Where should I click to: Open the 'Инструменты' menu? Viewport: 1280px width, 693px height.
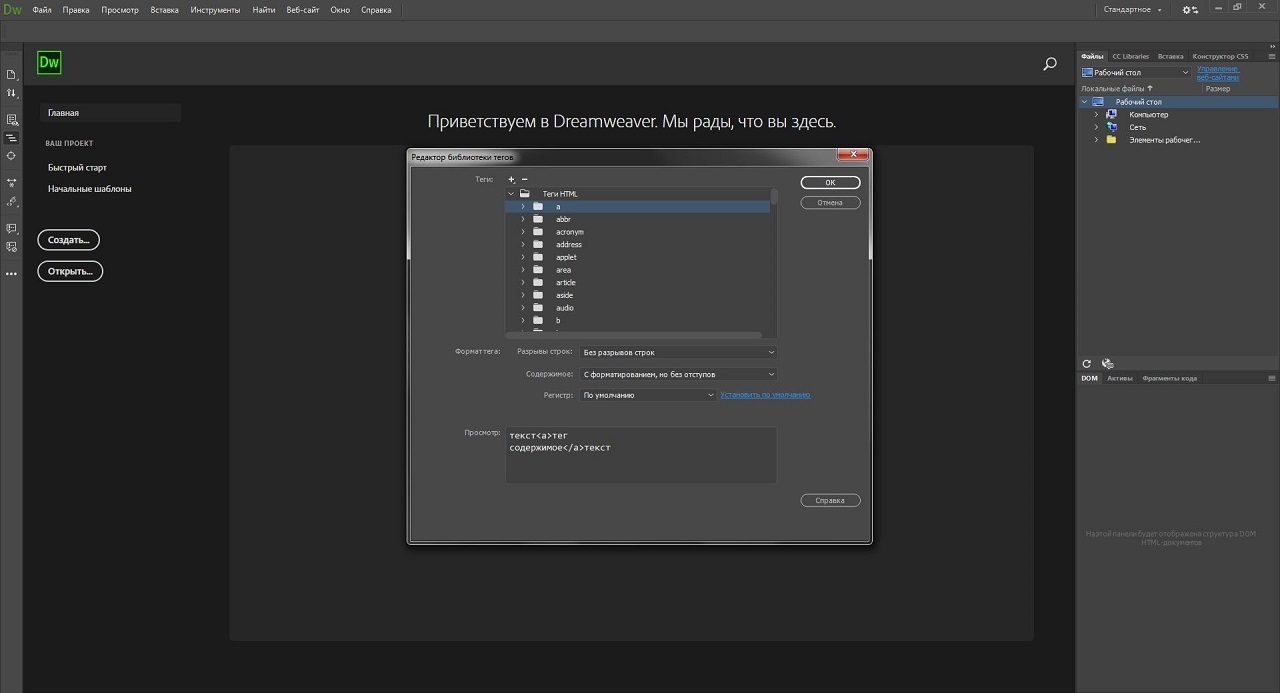pos(215,10)
